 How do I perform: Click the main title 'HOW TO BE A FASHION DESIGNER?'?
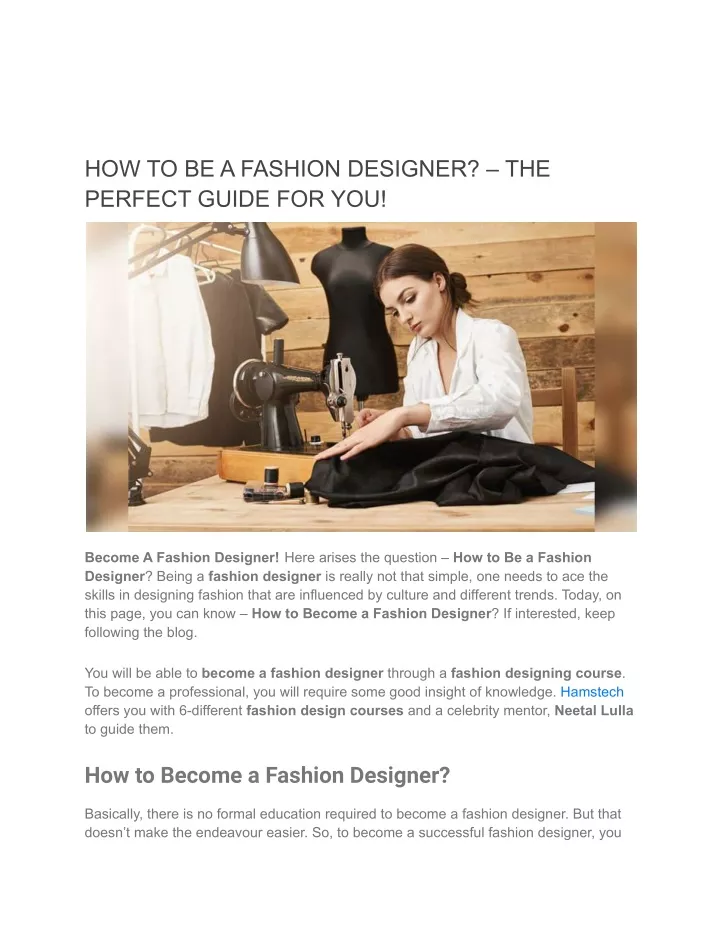(282, 169)
